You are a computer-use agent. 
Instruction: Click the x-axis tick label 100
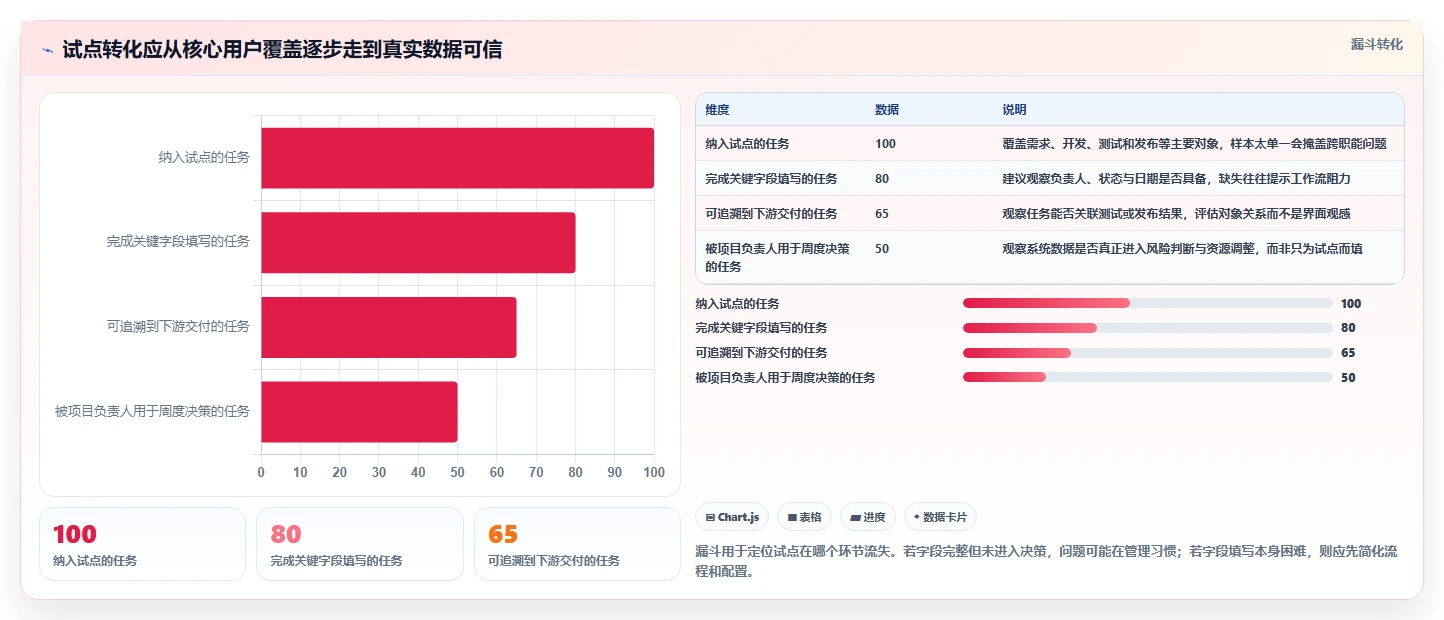654,472
